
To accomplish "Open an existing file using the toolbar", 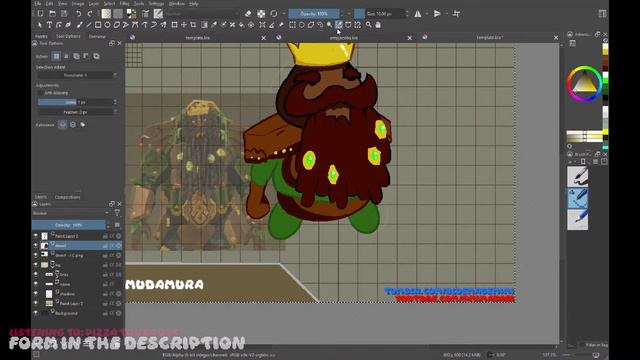I will 52,14.
